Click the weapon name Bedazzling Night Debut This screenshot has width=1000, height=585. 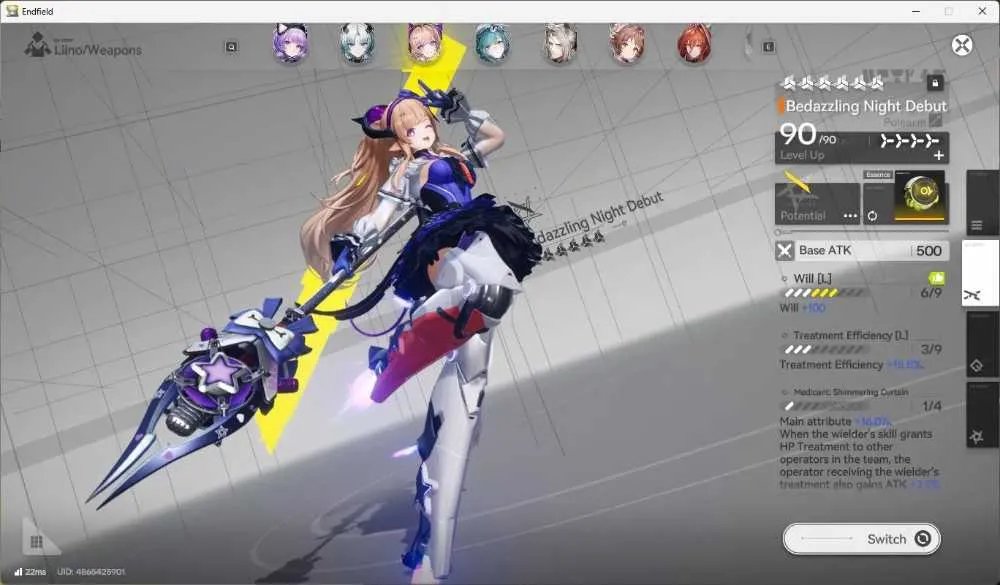(865, 106)
